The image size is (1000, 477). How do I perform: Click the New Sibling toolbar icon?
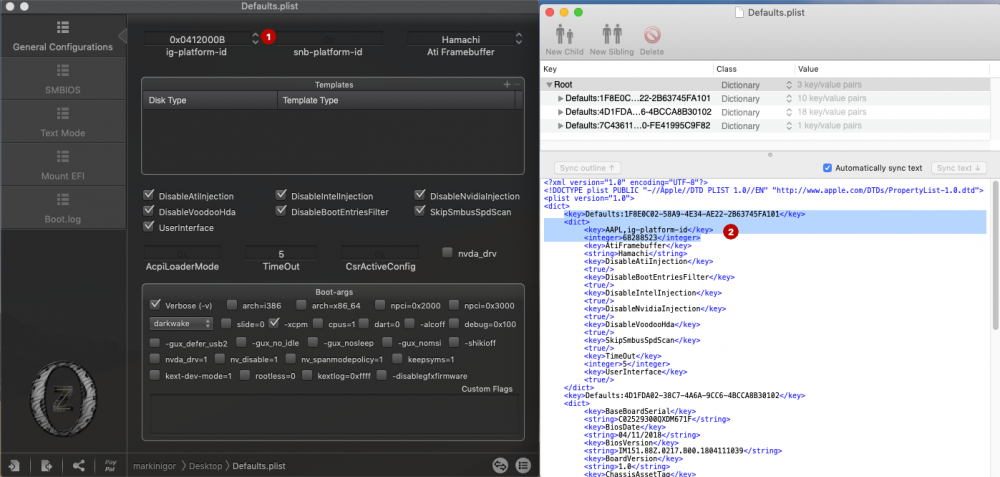(612, 40)
